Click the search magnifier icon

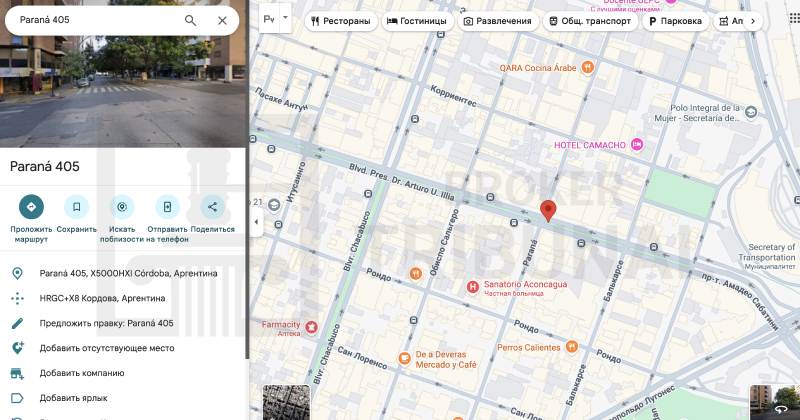pos(190,20)
